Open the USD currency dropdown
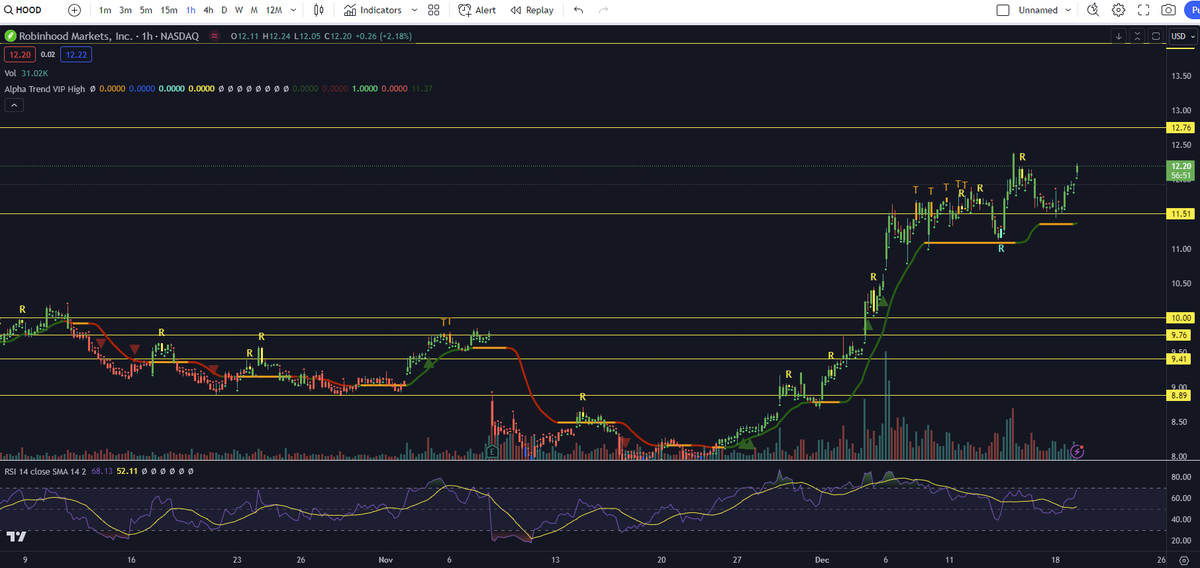 coord(1181,36)
